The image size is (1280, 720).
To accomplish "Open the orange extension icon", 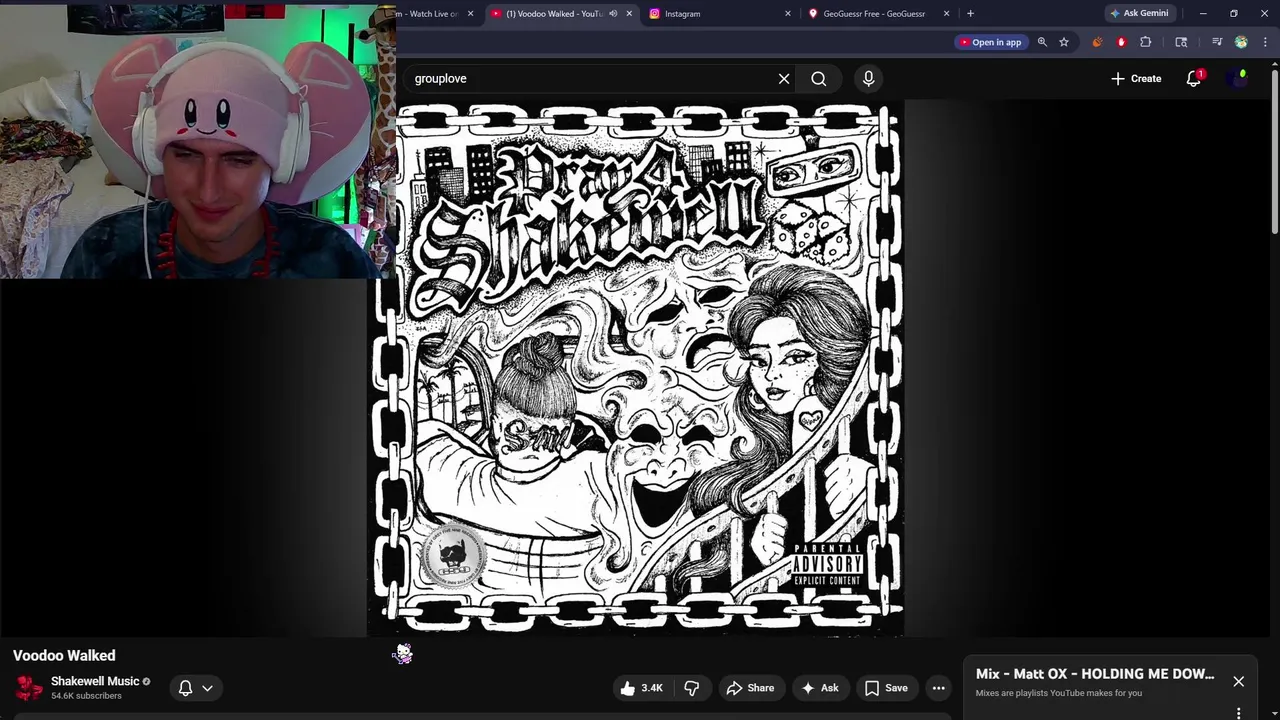I will [x=1097, y=42].
